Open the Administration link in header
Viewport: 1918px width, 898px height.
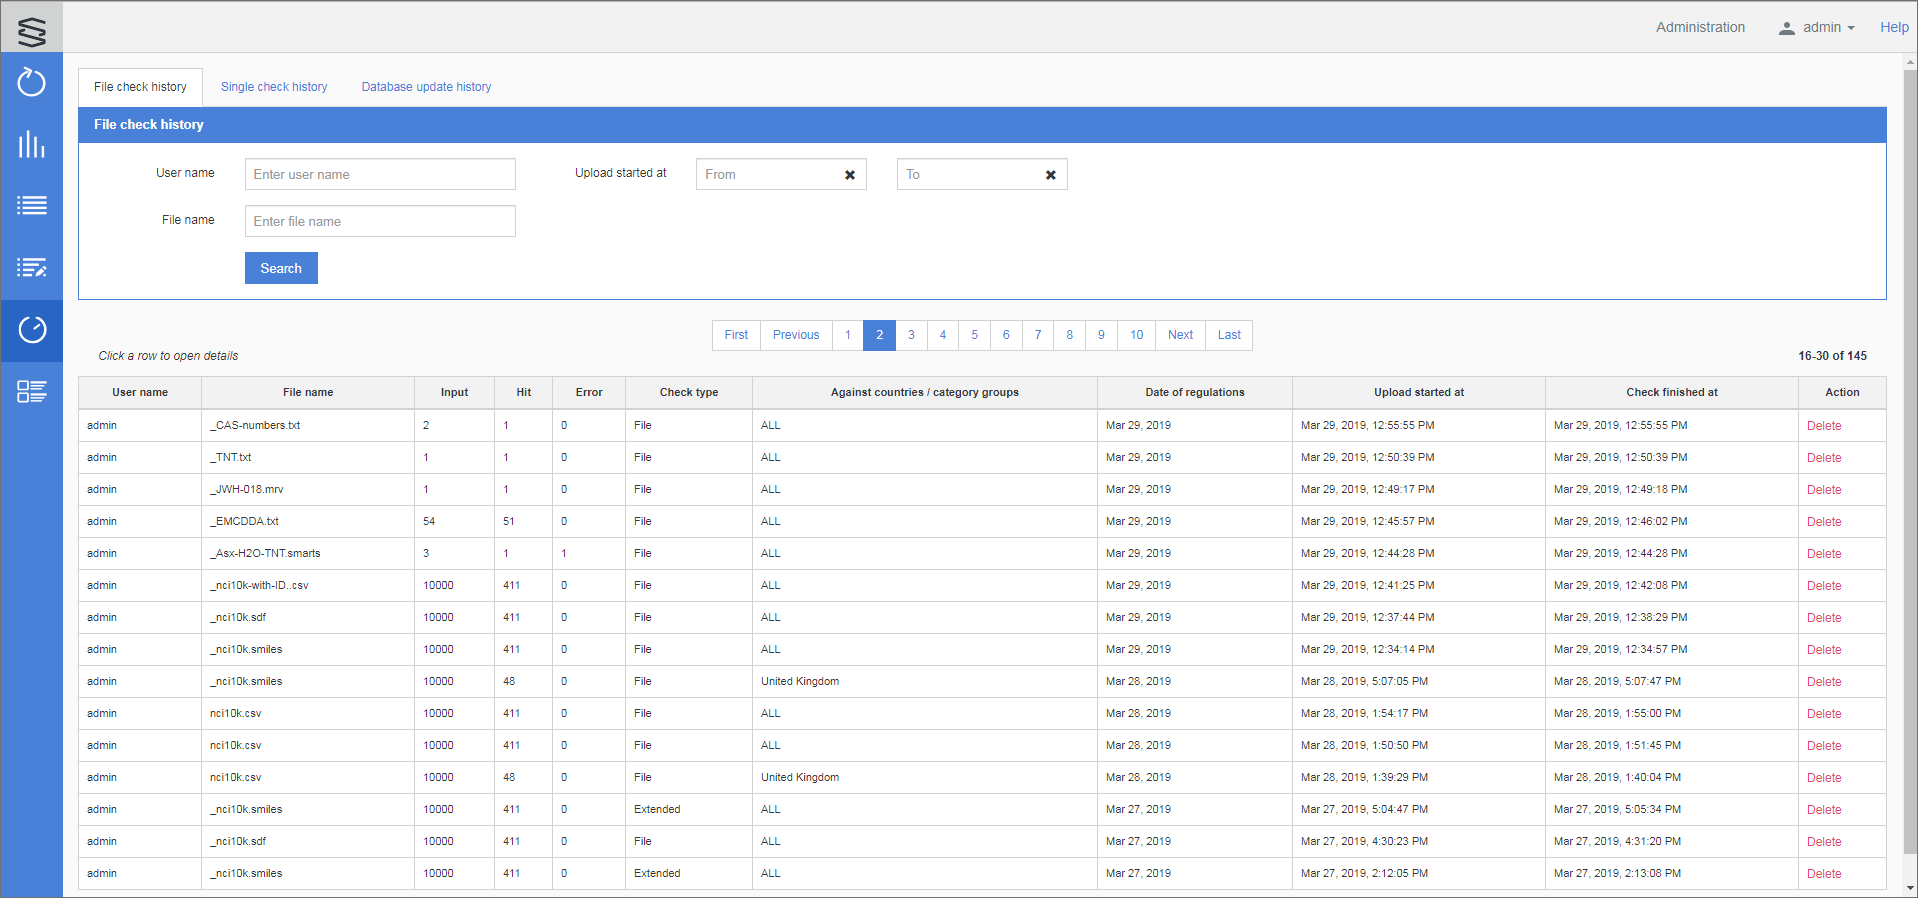(1700, 28)
